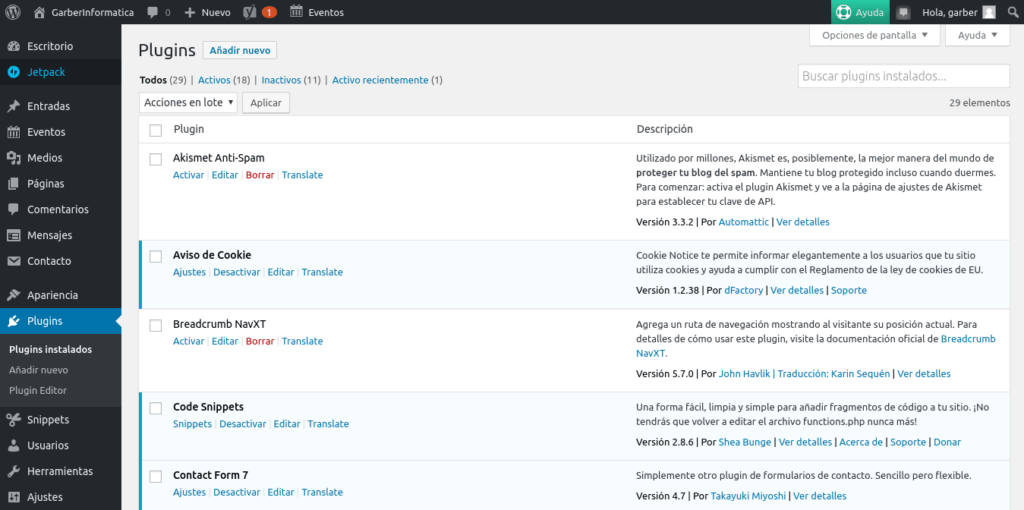The image size is (1024, 510).
Task: Click the Añadir nuevo button beside Plugins title
Action: (240, 50)
